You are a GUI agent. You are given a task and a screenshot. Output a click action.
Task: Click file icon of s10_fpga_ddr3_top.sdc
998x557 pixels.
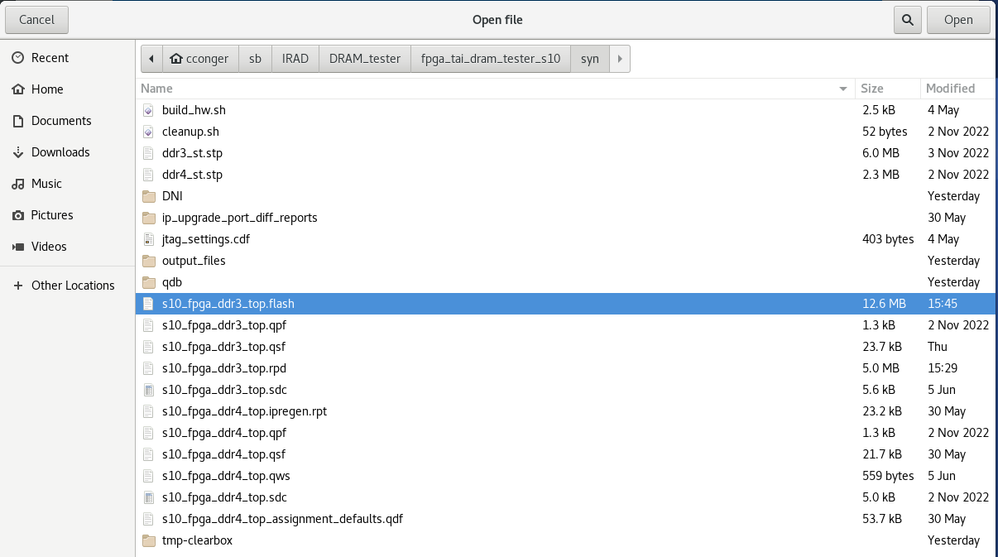coord(148,390)
